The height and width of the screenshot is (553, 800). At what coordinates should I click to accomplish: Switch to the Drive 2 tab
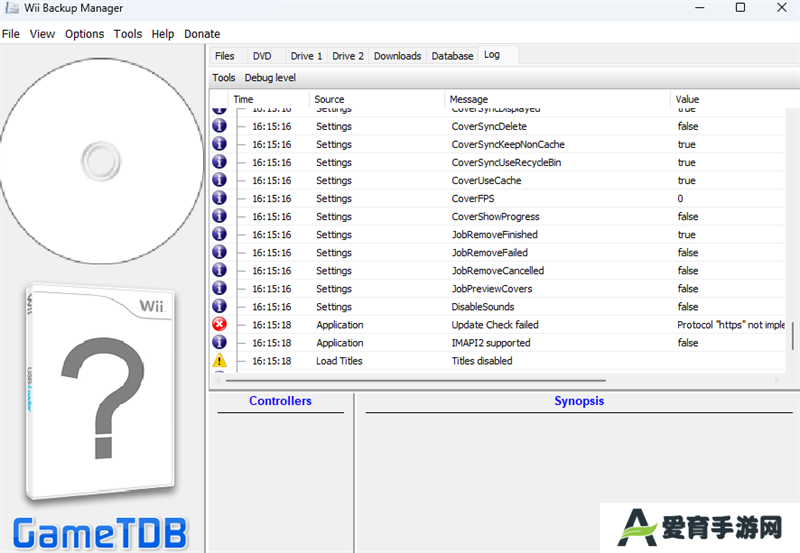coord(348,56)
